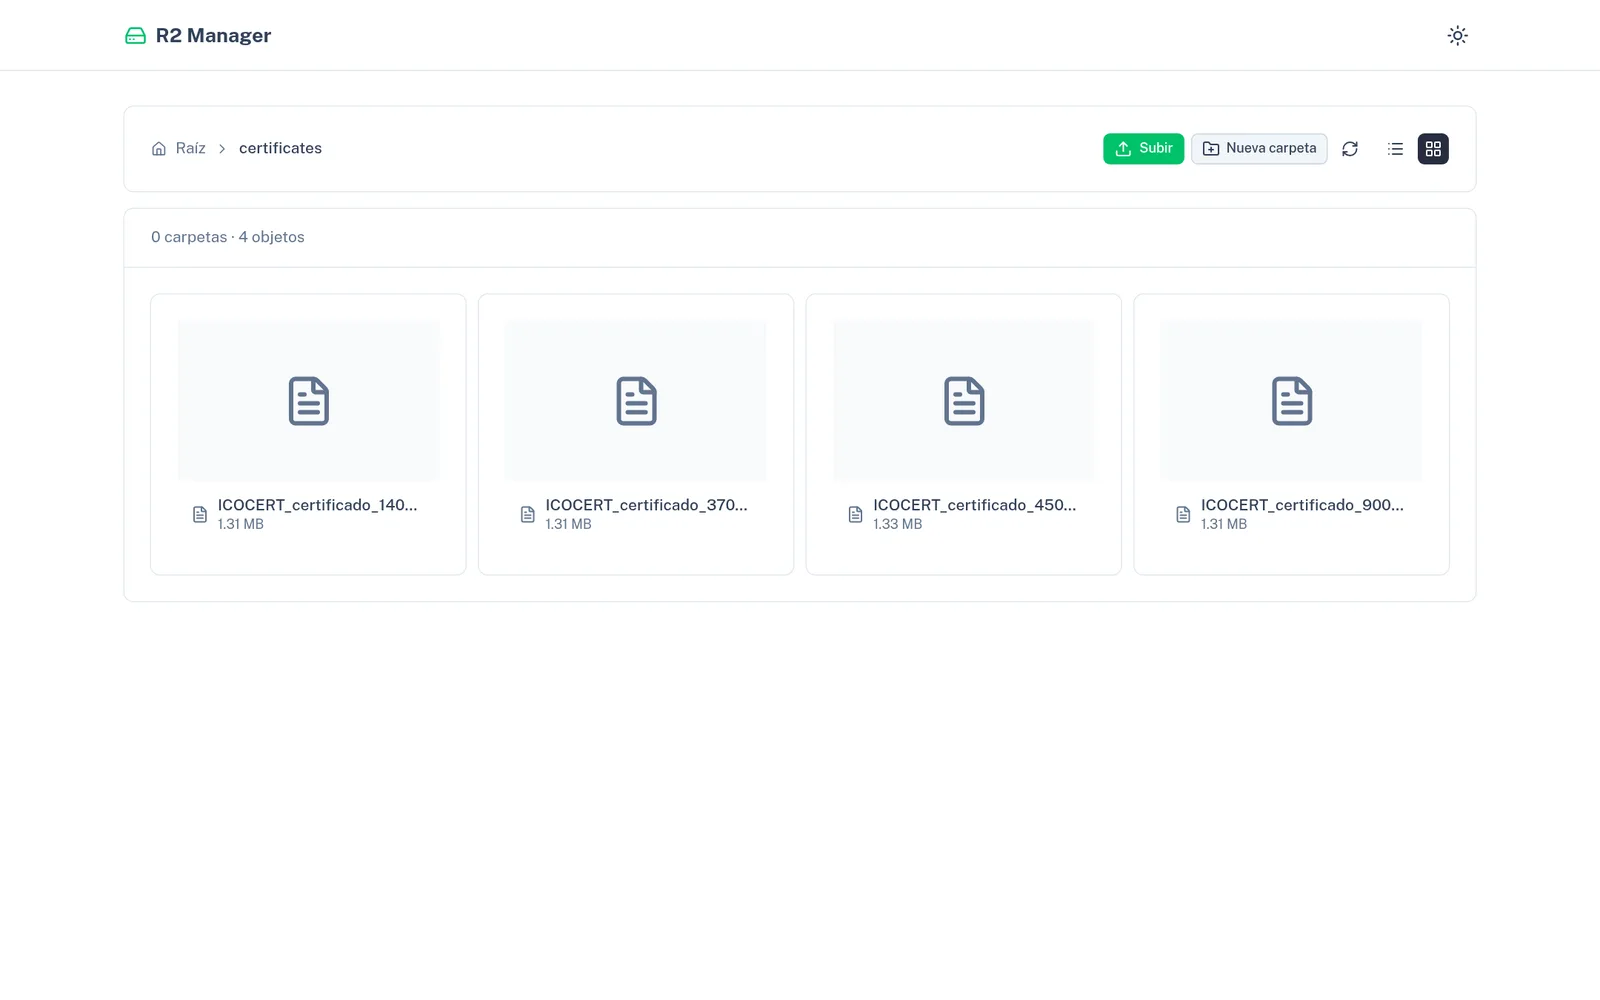Create a new folder with Nueva carpeta
1600x1000 pixels.
[1259, 148]
